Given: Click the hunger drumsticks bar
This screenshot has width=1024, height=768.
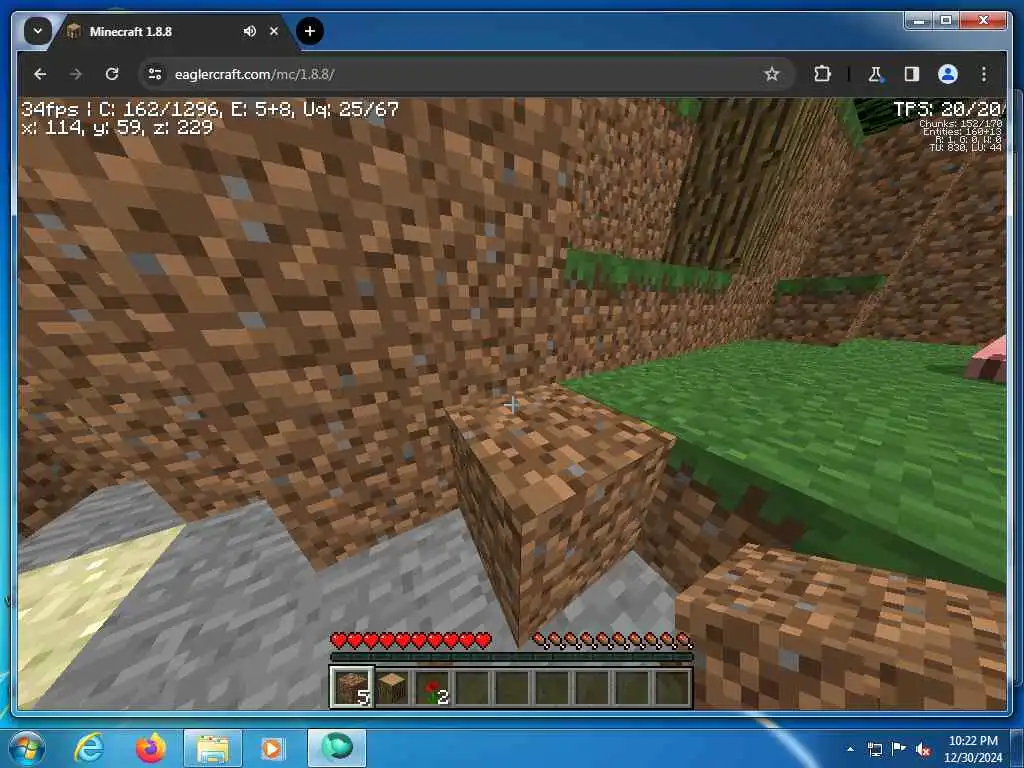Looking at the screenshot, I should tap(613, 641).
